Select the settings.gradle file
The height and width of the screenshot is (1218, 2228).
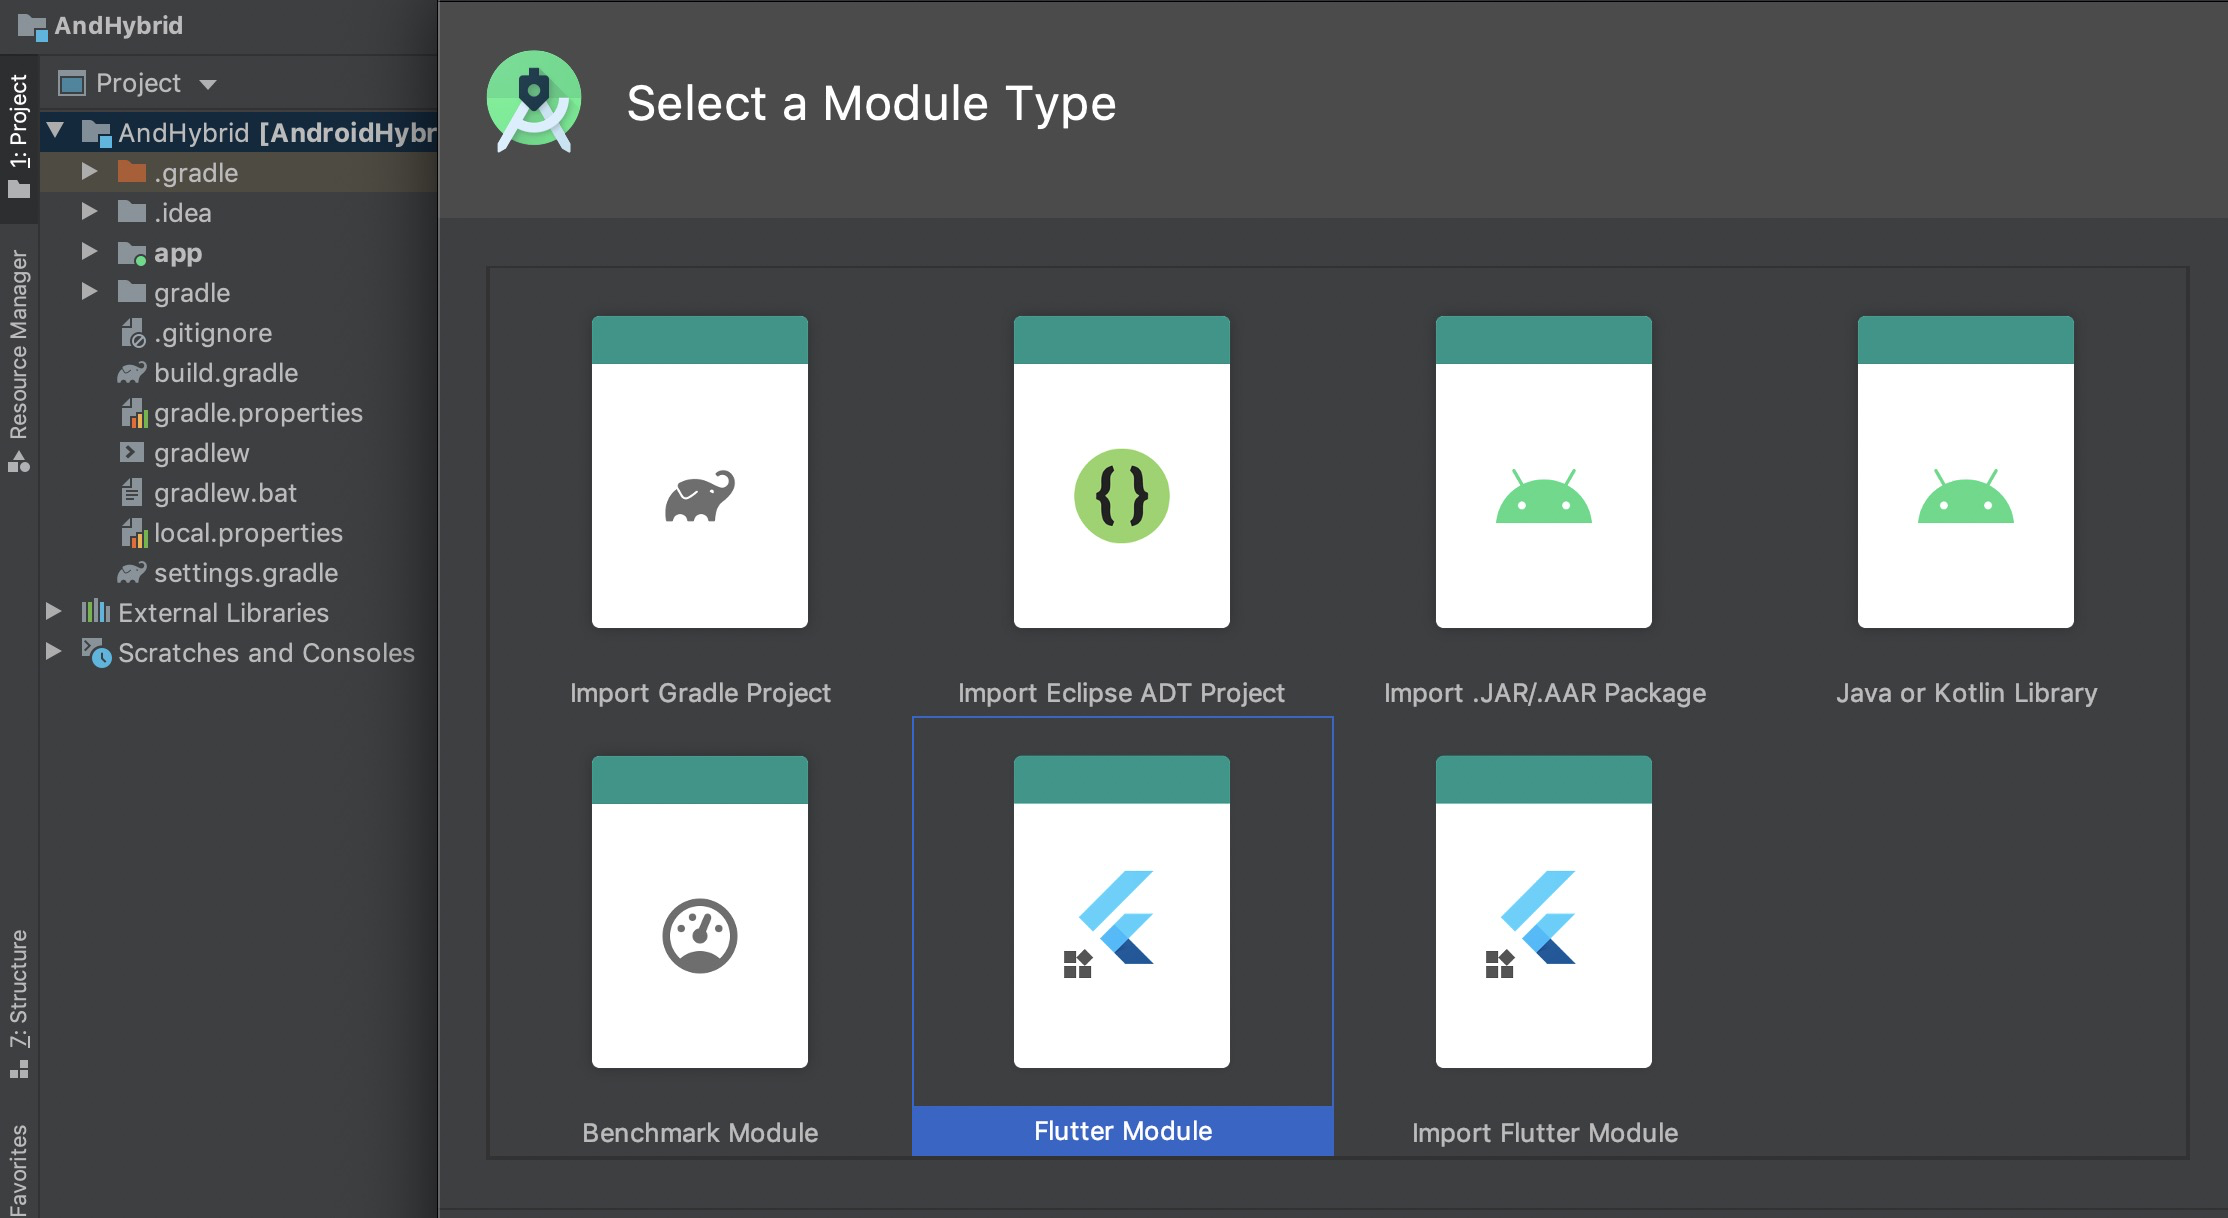coord(239,572)
